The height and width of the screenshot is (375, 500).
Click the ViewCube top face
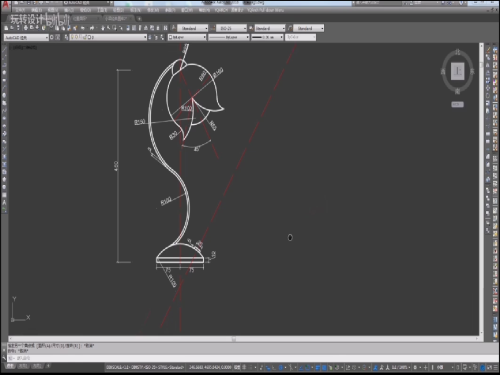(458, 71)
